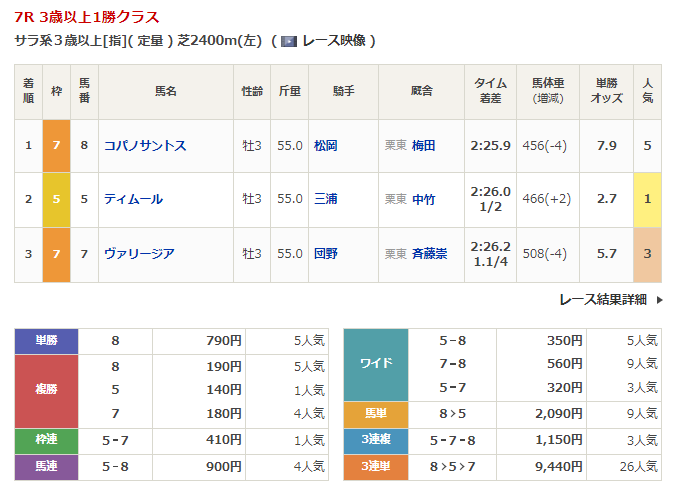
Task: Click orange frame 7 box in コパノサントス row
Action: point(56,146)
